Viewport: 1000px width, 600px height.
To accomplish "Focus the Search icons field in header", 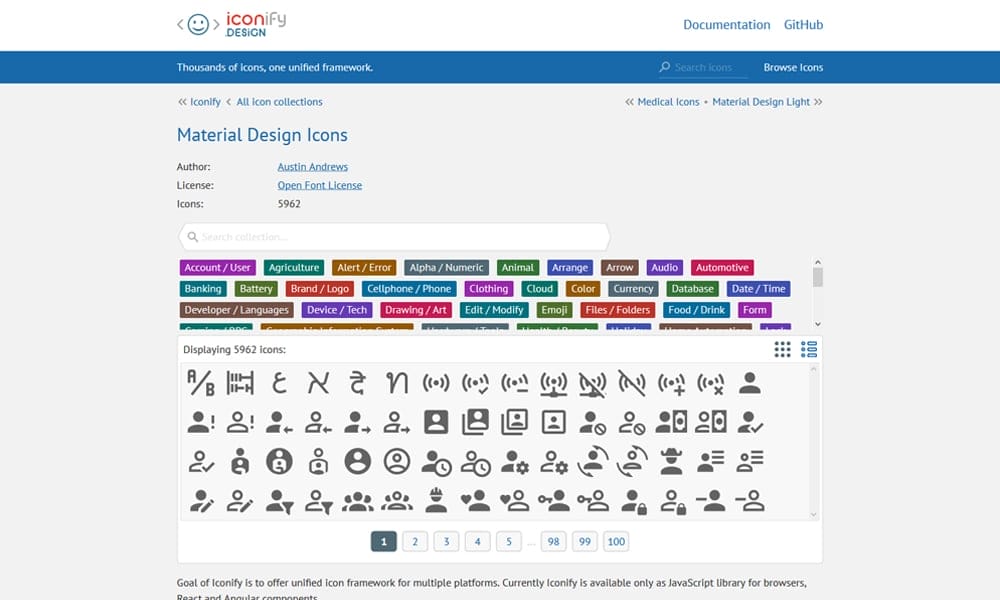I will click(x=703, y=68).
